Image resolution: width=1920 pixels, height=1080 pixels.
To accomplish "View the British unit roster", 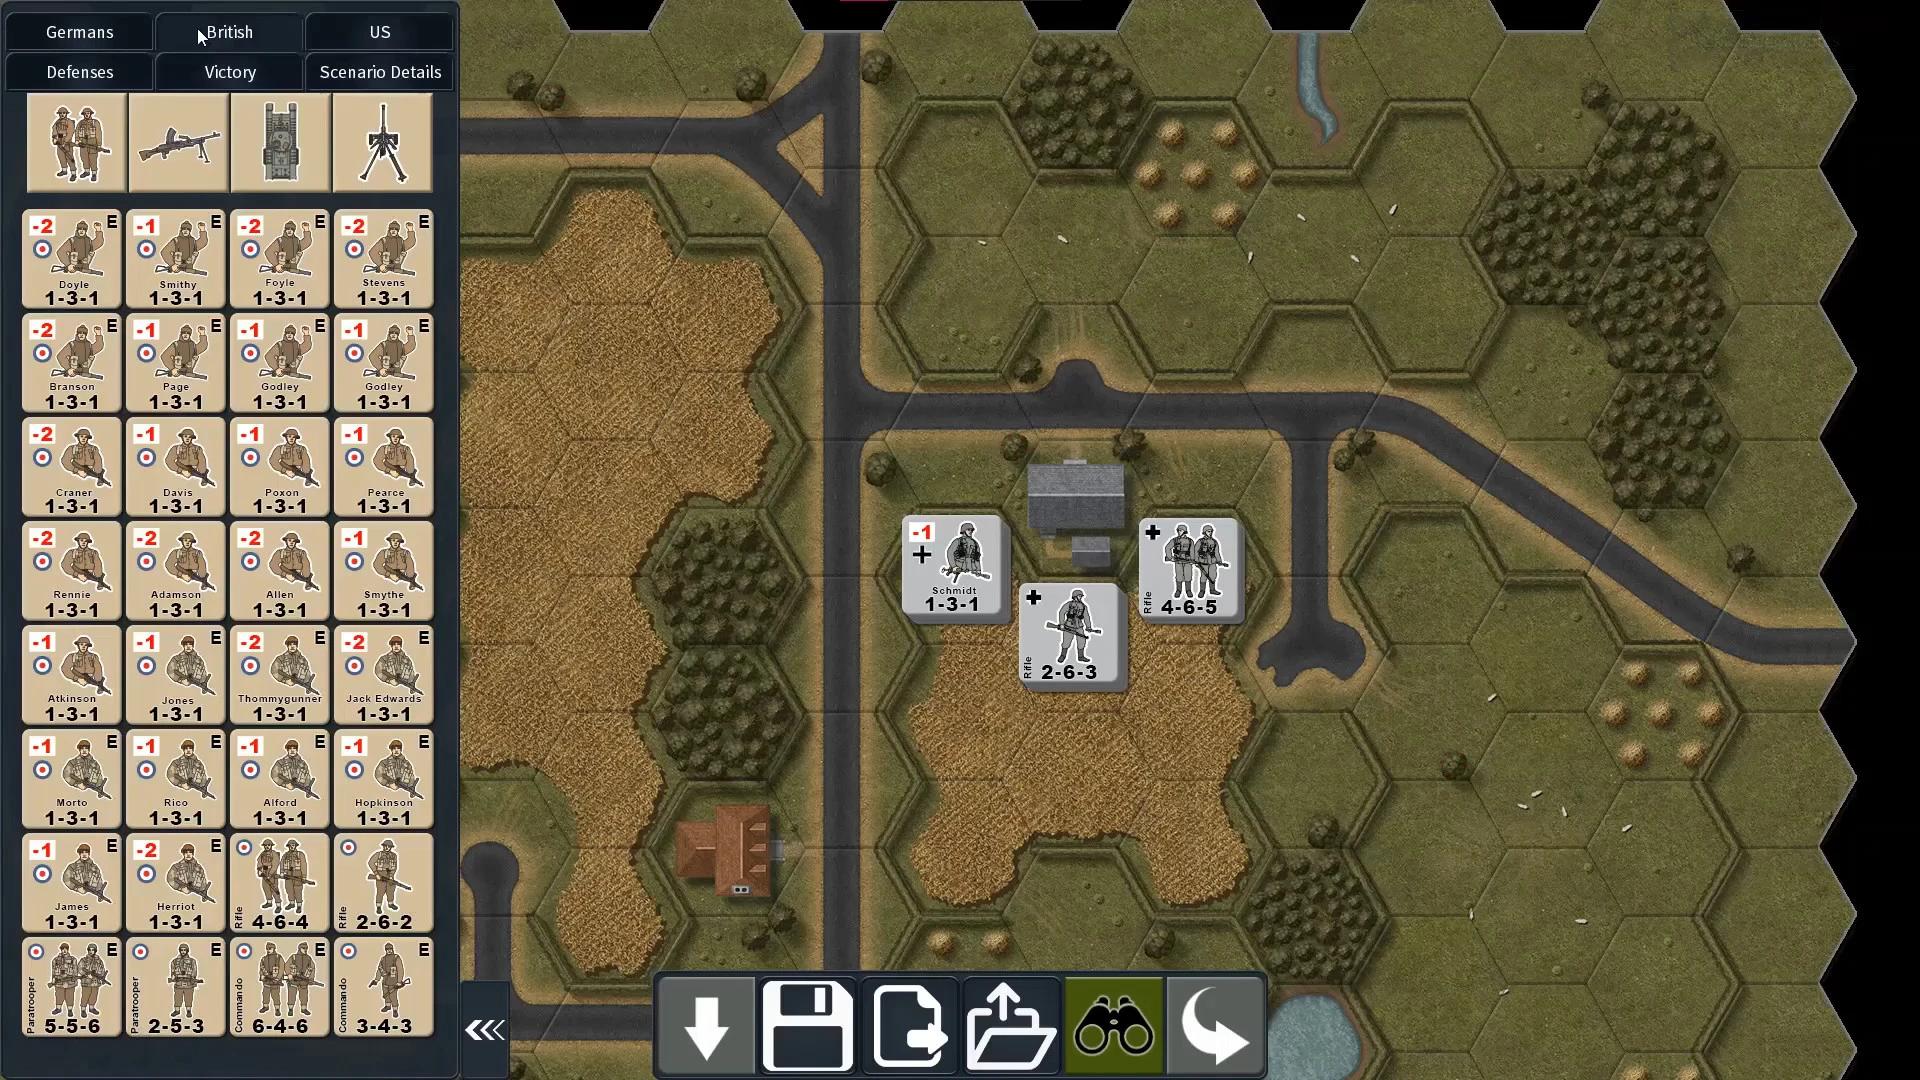I will click(229, 30).
